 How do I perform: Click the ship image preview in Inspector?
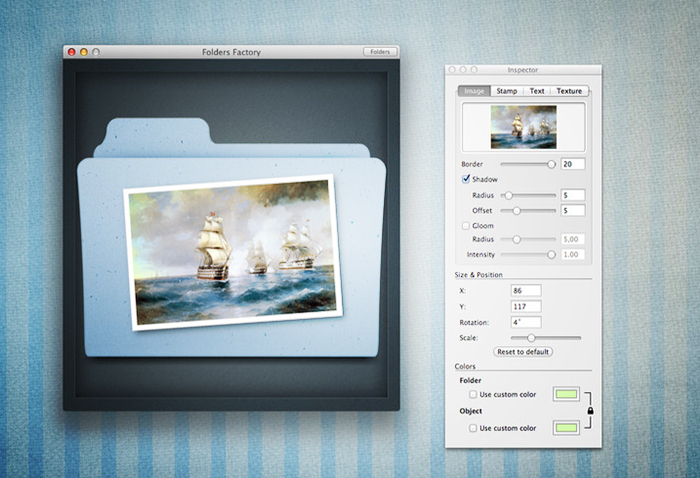pos(524,127)
